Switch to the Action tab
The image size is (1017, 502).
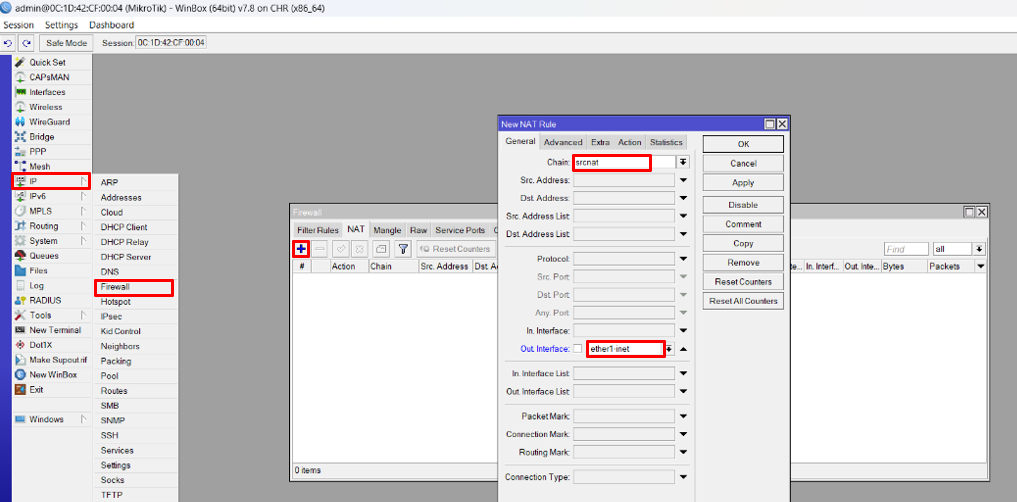coord(629,142)
